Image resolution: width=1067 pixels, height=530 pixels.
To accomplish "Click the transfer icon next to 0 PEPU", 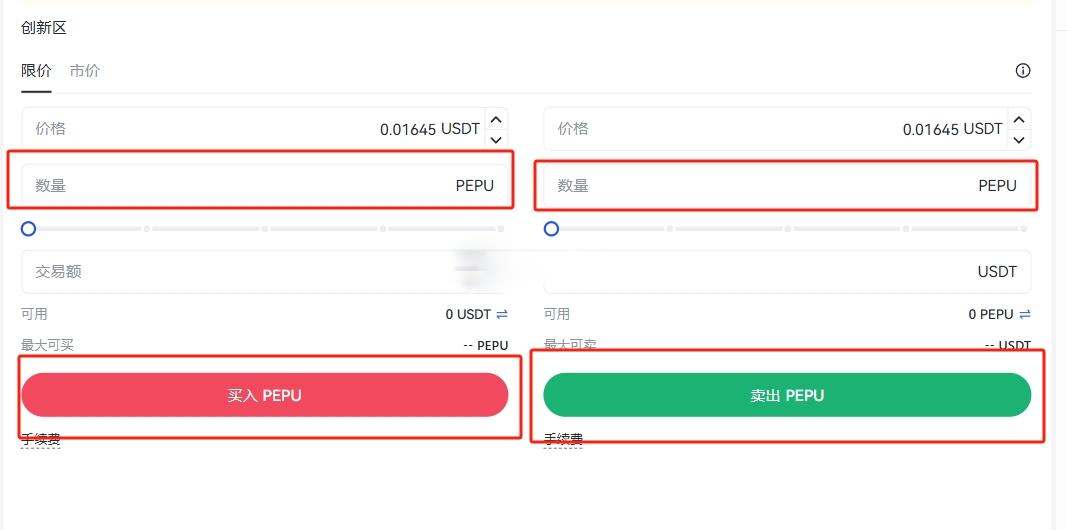I will tap(1025, 314).
